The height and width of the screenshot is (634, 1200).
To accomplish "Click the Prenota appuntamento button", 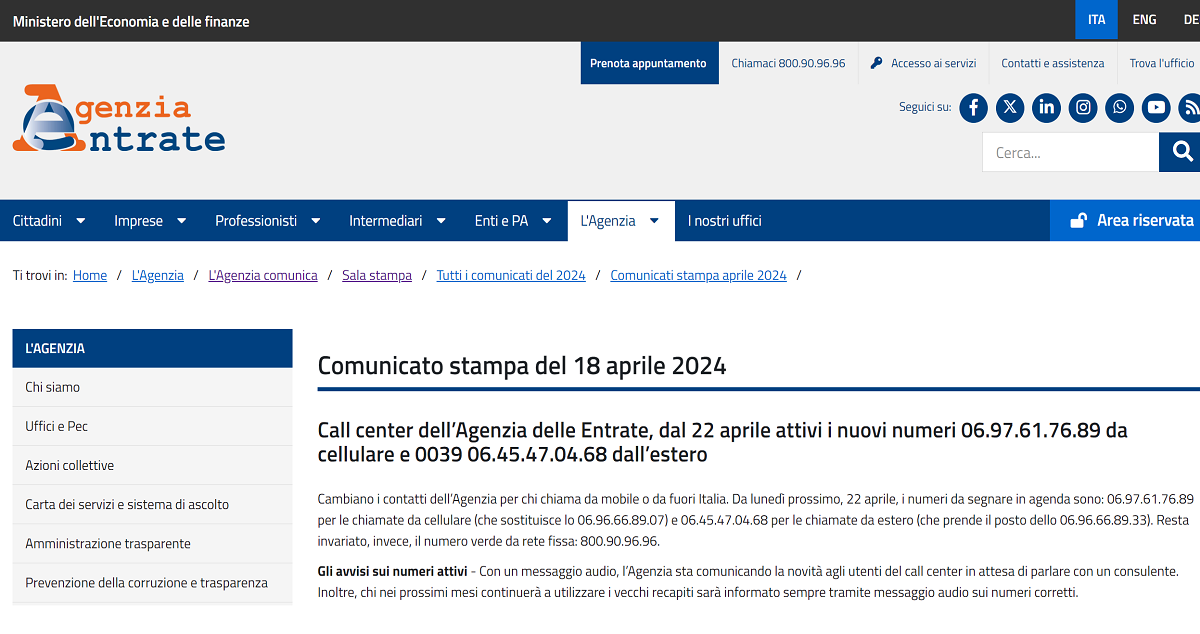I will (649, 62).
